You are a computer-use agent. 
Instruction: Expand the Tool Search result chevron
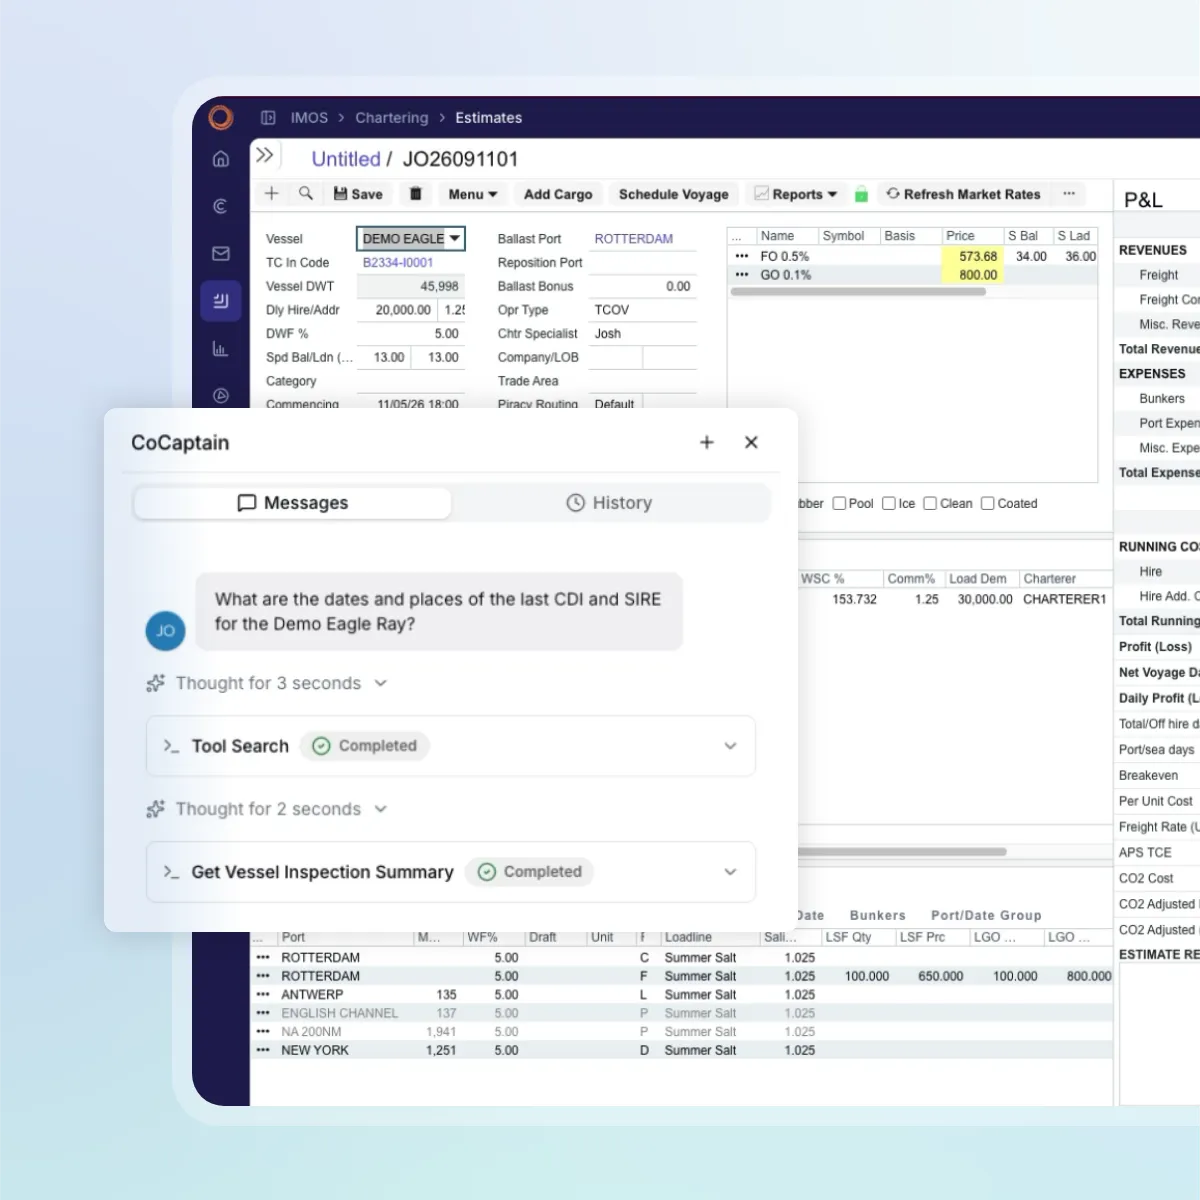click(730, 746)
